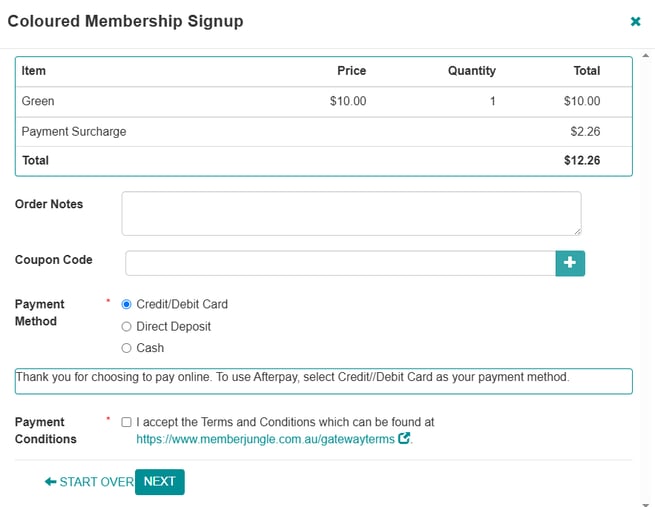Click the Start Over back arrow
The image size is (655, 507).
click(x=51, y=482)
